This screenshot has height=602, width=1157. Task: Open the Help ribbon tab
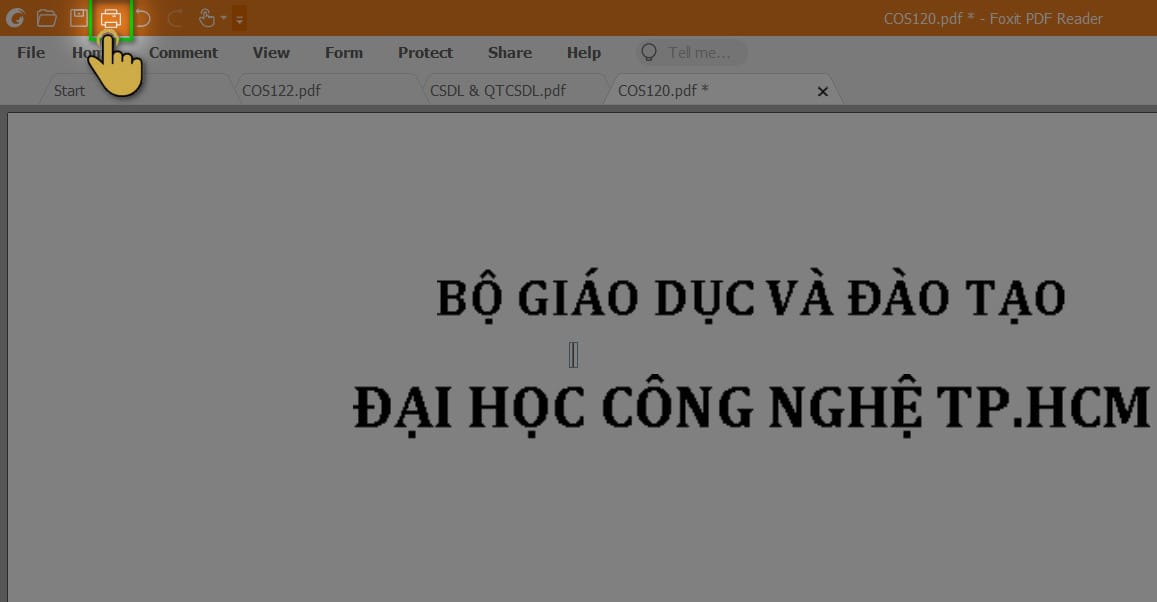pyautogui.click(x=584, y=52)
